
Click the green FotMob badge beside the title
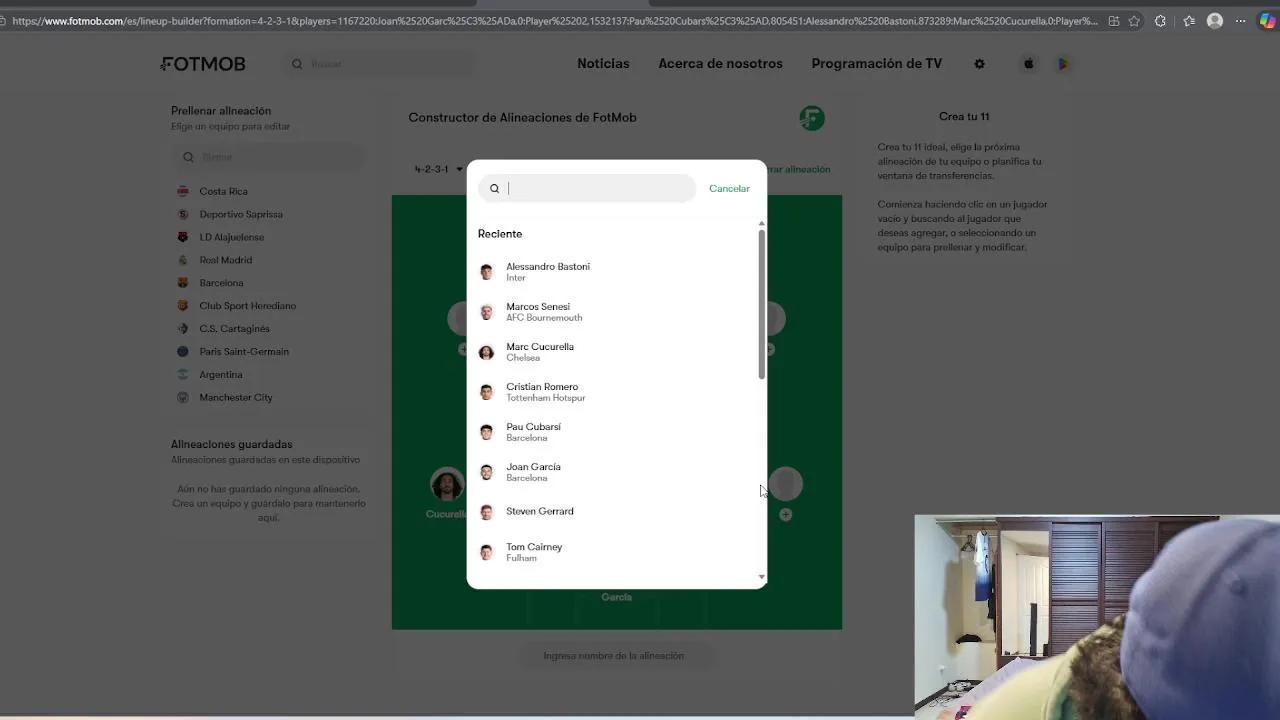click(x=812, y=118)
